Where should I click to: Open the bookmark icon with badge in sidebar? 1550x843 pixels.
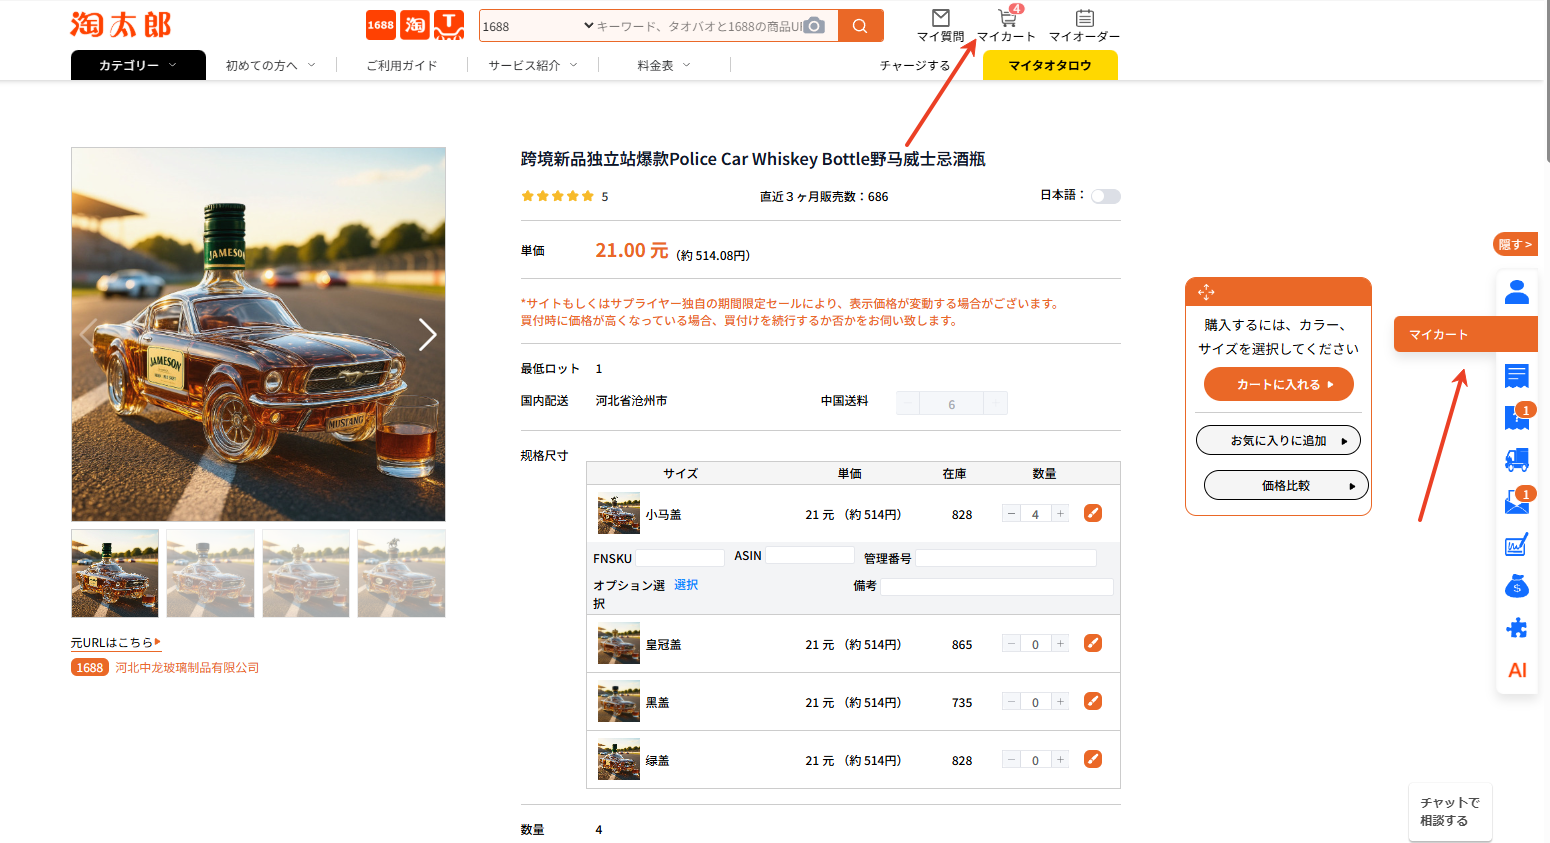coord(1517,418)
